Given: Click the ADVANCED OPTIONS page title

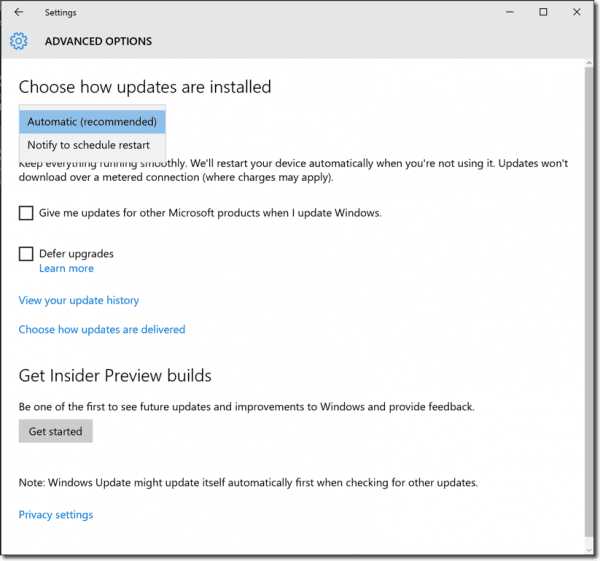Looking at the screenshot, I should pos(98,41).
